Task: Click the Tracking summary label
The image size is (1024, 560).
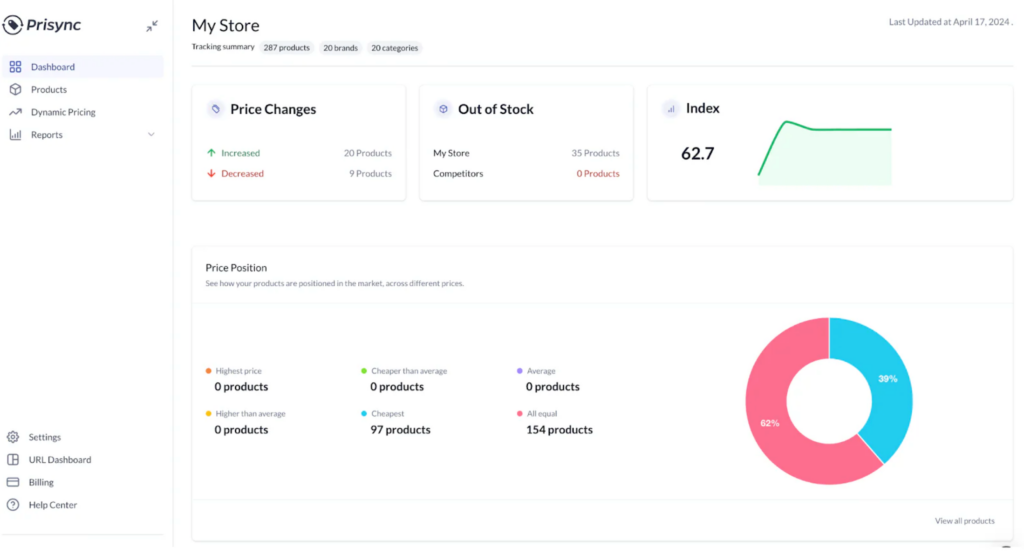Action: (x=223, y=47)
